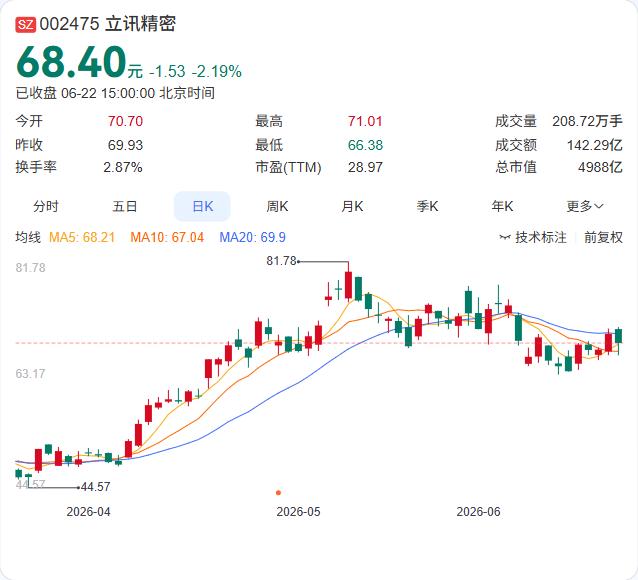The width and height of the screenshot is (638, 580).
Task: Click the percent change -2.19%
Action: (216, 72)
